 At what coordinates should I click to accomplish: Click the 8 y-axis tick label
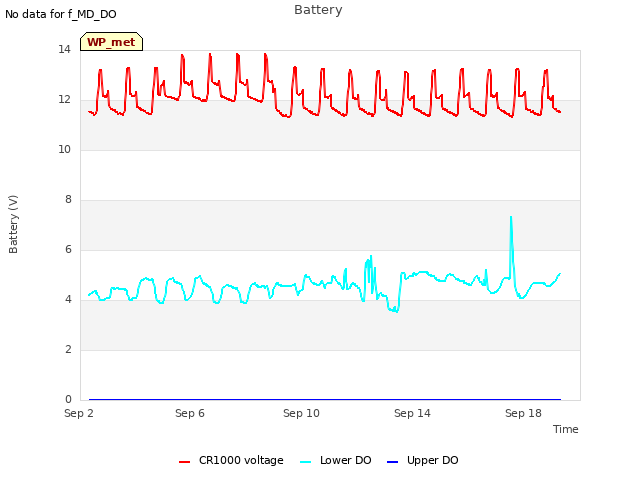68,200
